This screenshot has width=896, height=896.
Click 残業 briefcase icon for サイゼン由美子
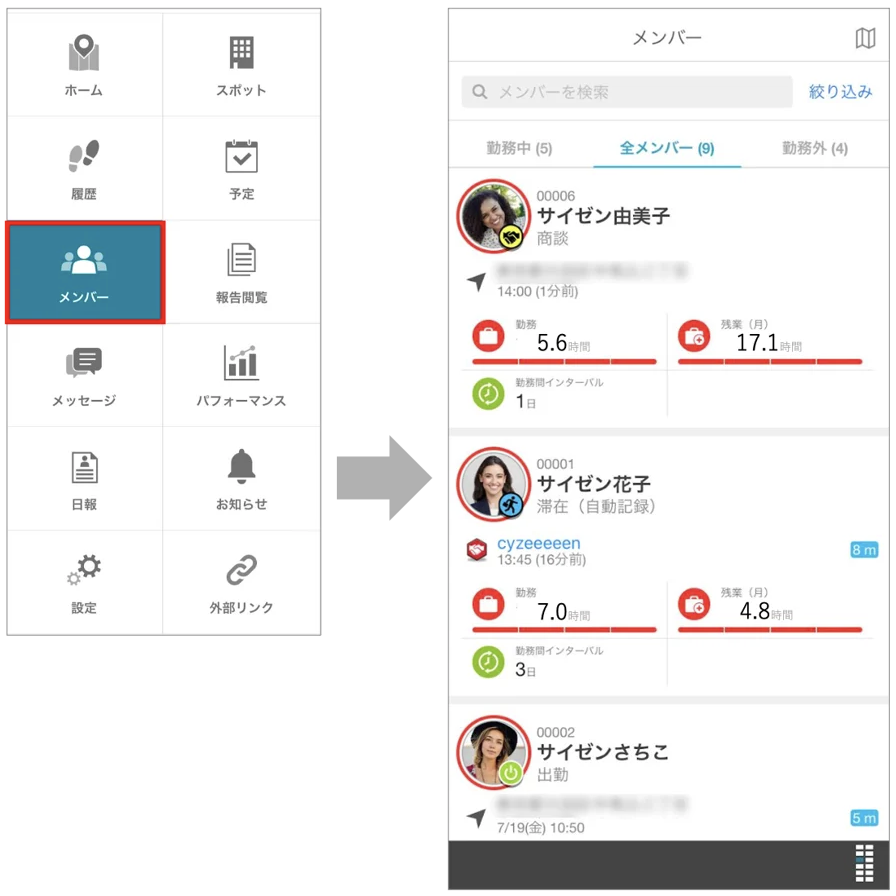point(694,335)
